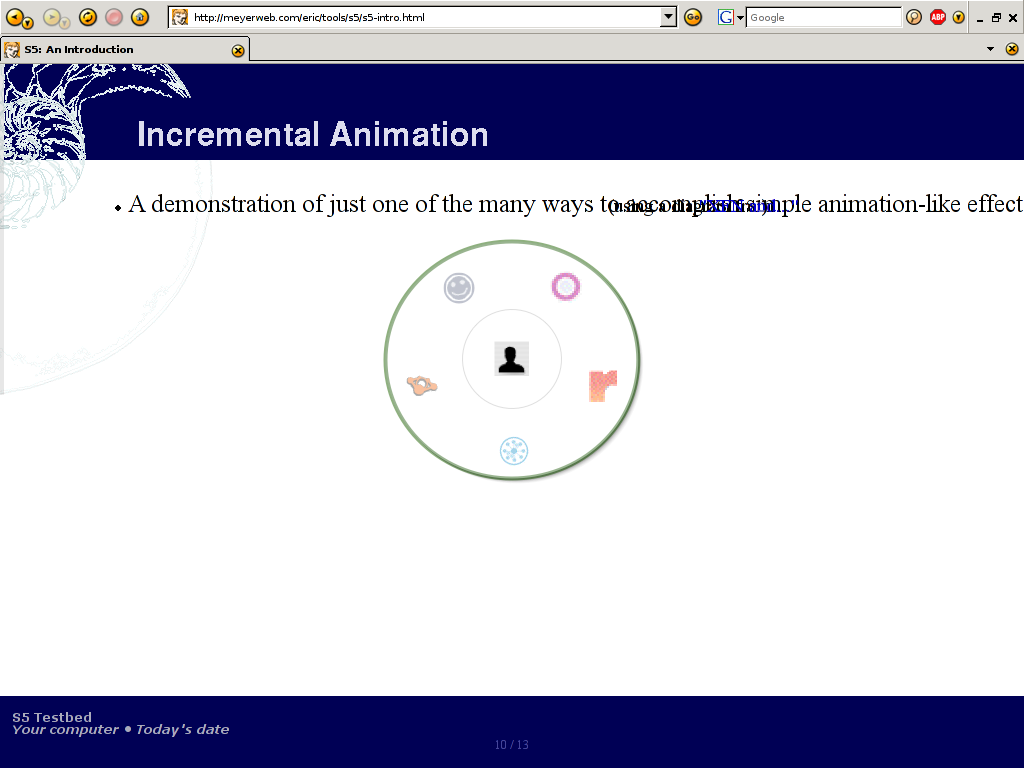Click the browser Back arrow button
Viewport: 1024px width, 768px height.
[16, 17]
